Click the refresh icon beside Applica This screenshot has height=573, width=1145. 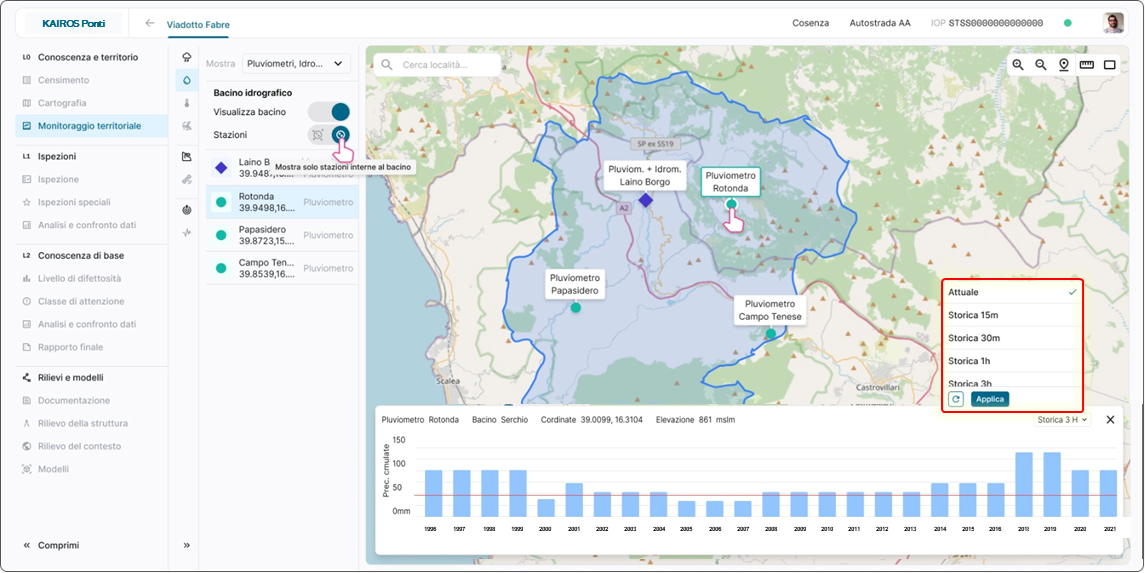(x=956, y=399)
